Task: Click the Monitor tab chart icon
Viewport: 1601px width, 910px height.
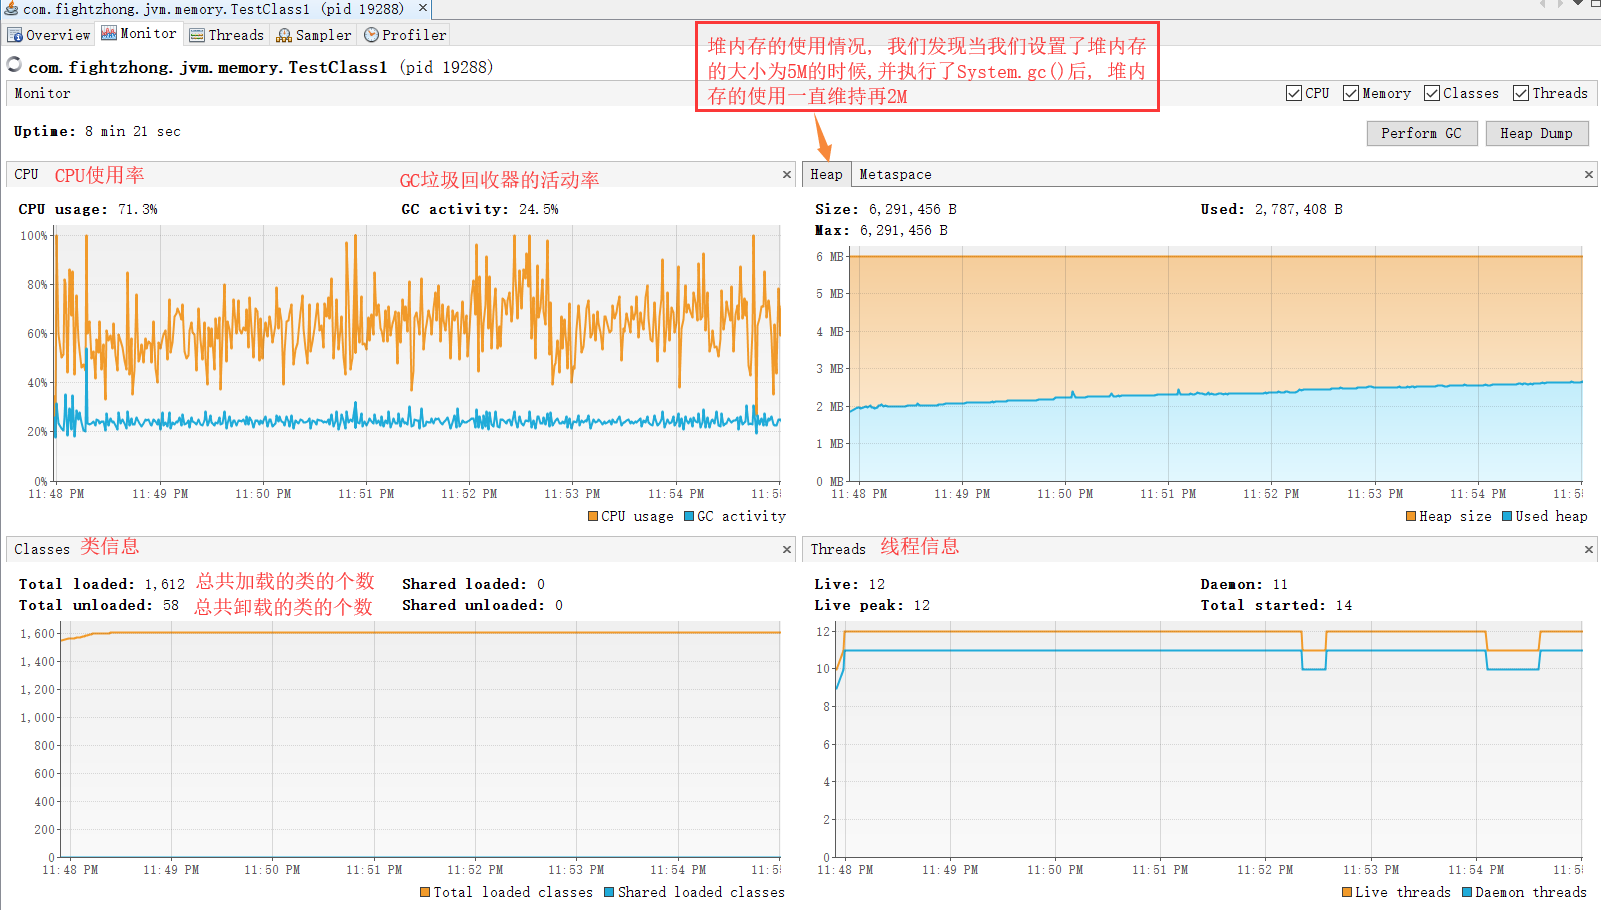Action: [109, 33]
